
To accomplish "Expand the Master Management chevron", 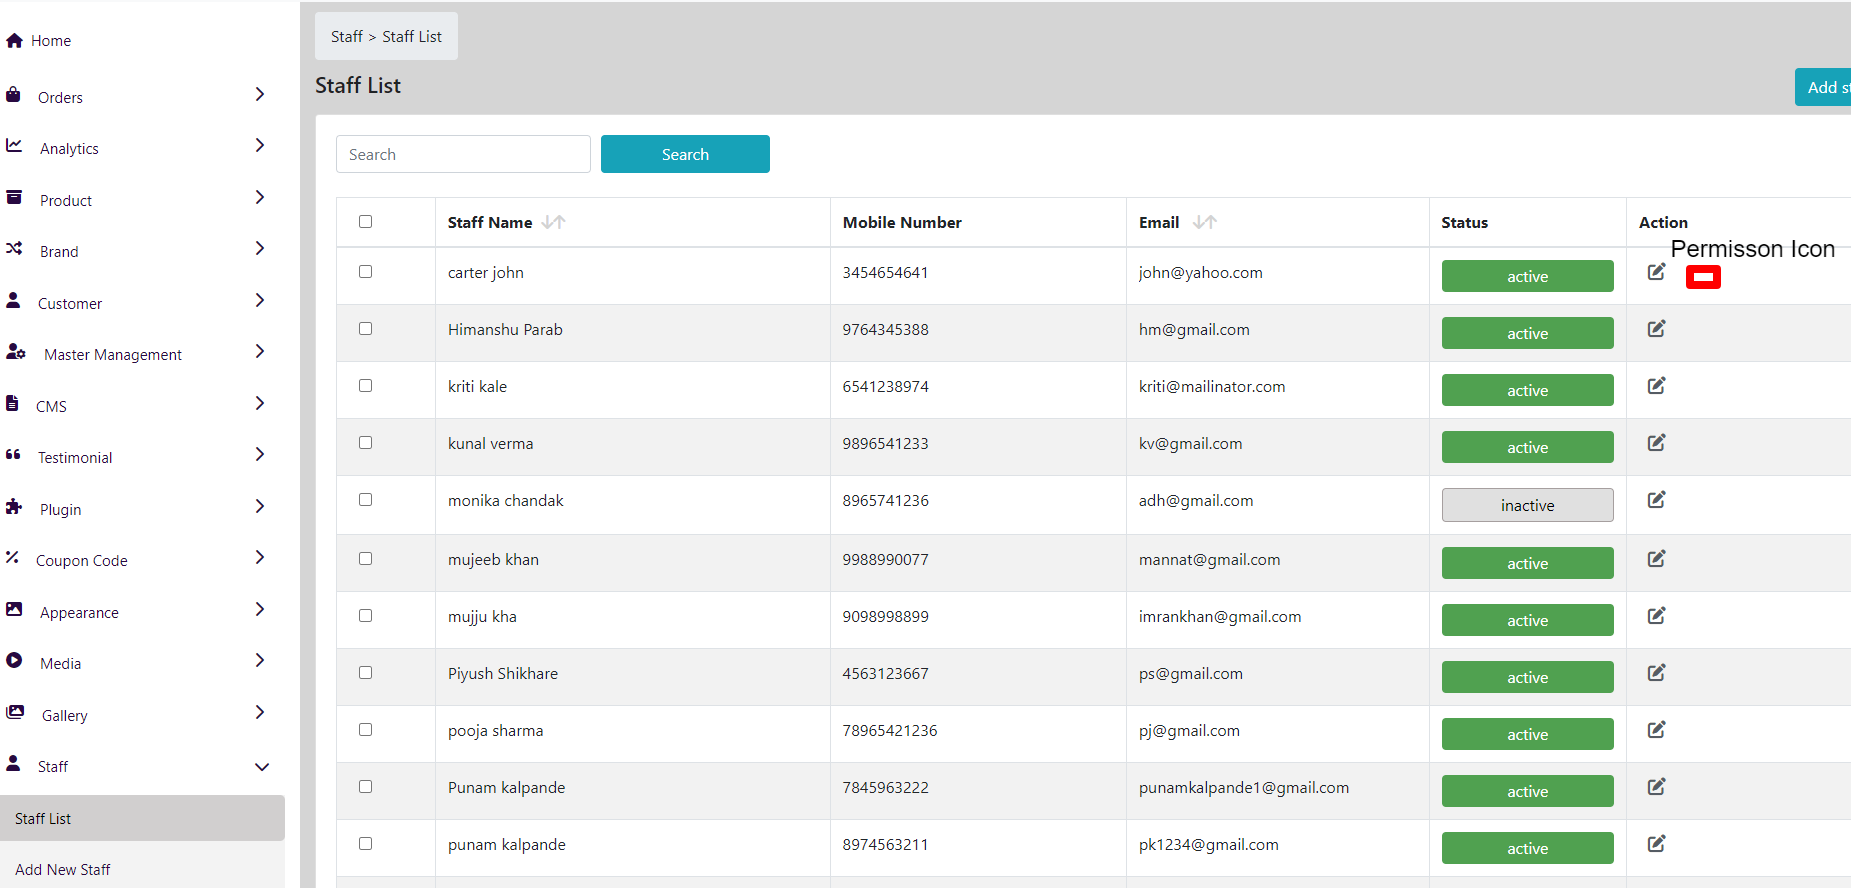I will coord(260,351).
